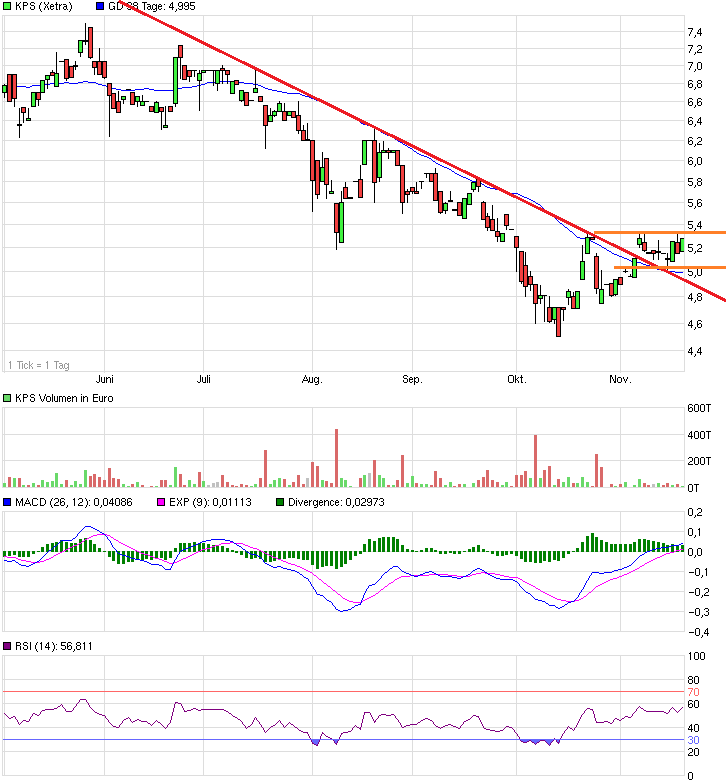Click the 'Juli' month axis label
This screenshot has height=784, width=726.
(x=204, y=379)
